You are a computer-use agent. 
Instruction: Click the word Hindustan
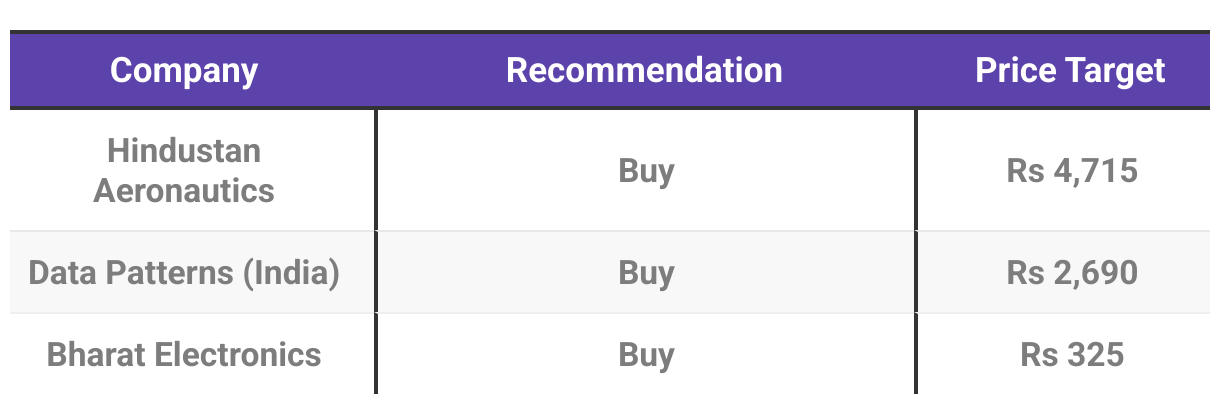184,151
